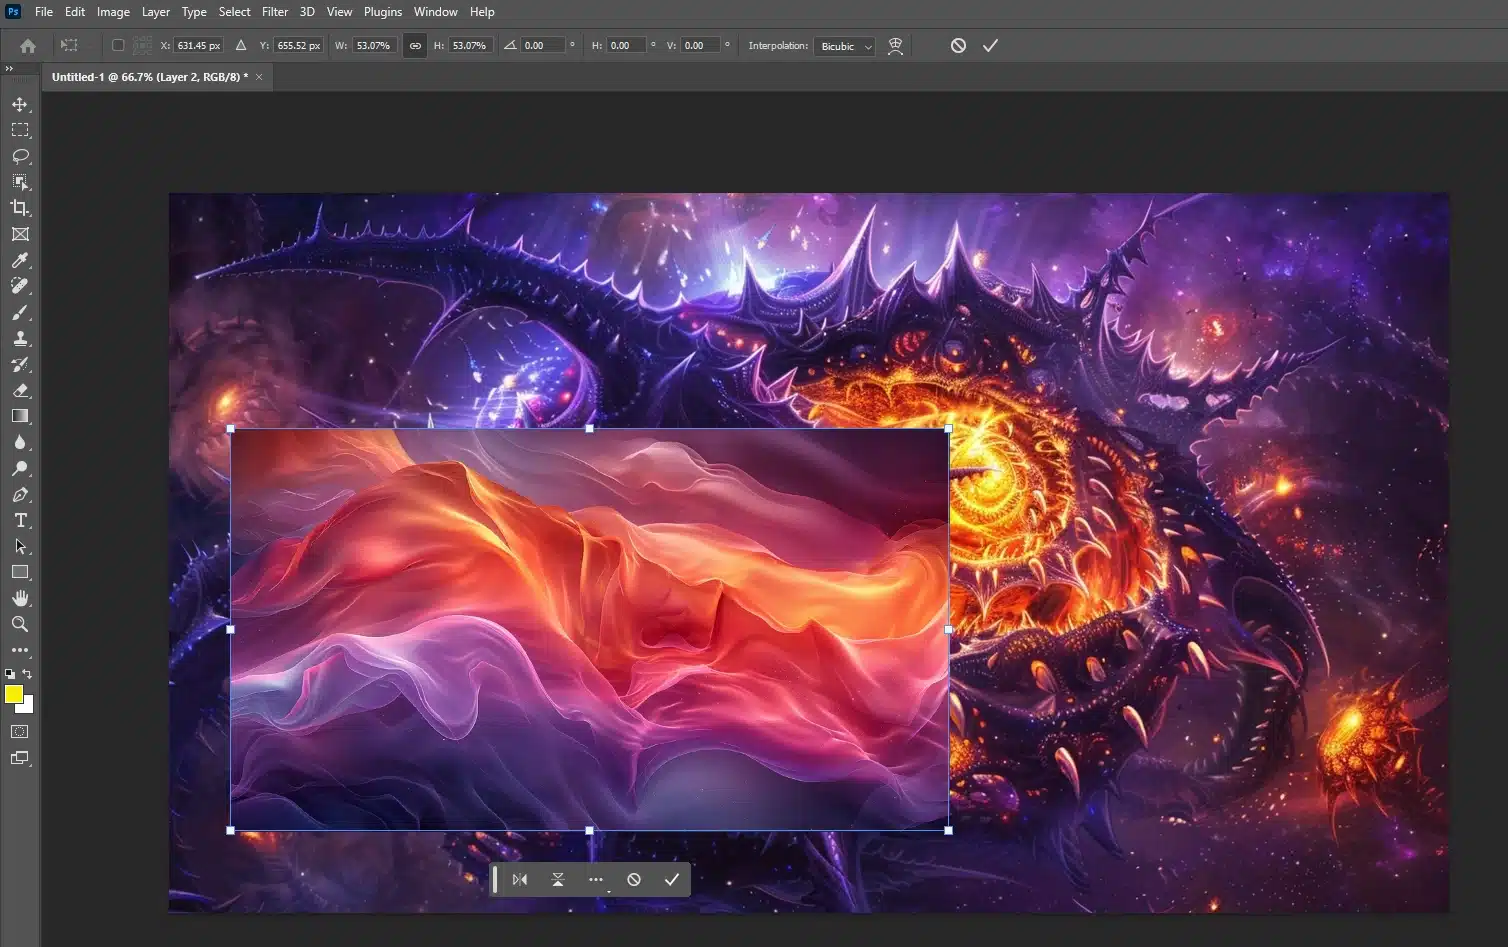Select the Gradient tool
1508x947 pixels.
coord(20,416)
